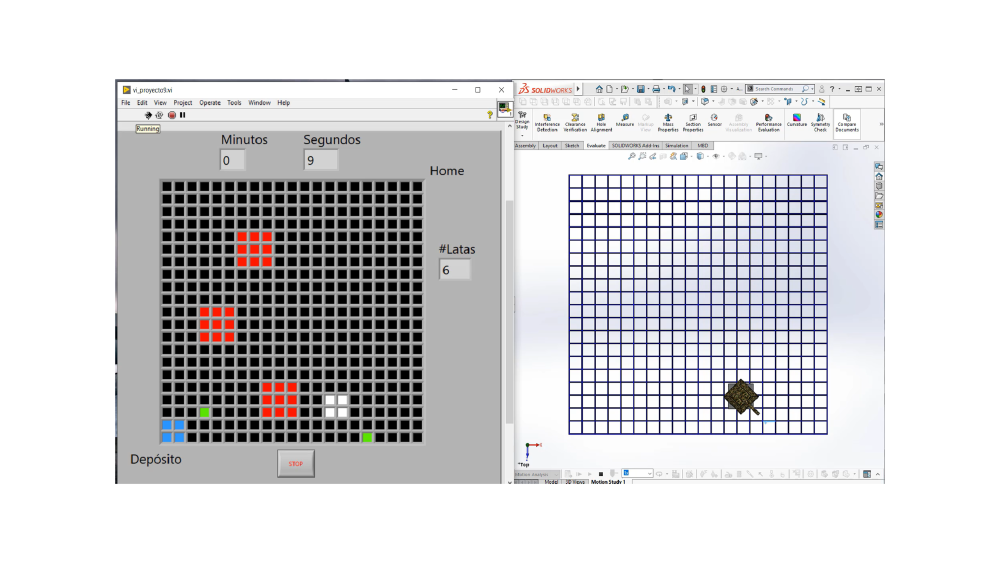Switch to the Simulation tab

tap(677, 146)
